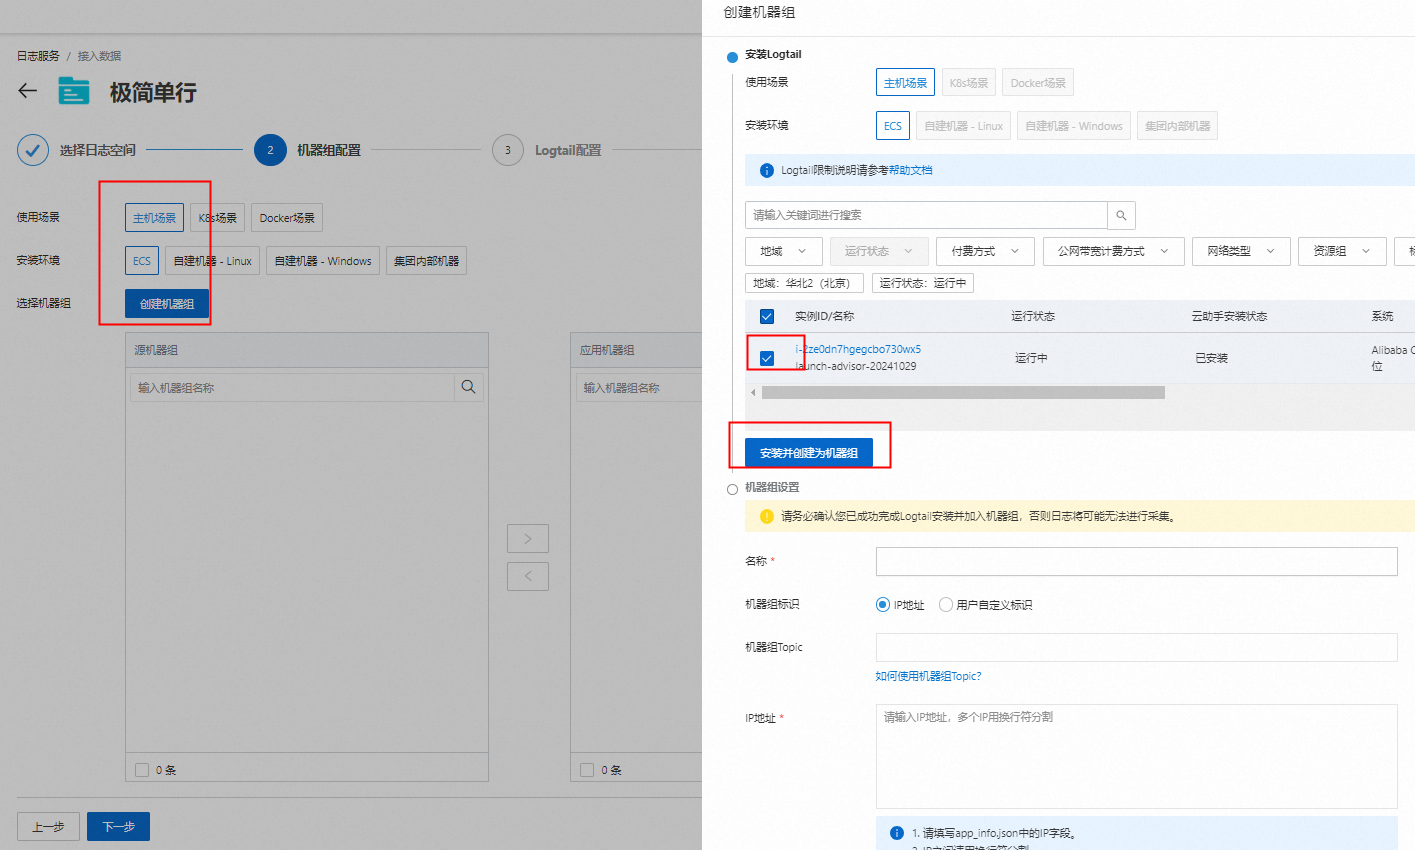
Task: Select 集团内部机器 on the left page
Action: click(x=426, y=261)
